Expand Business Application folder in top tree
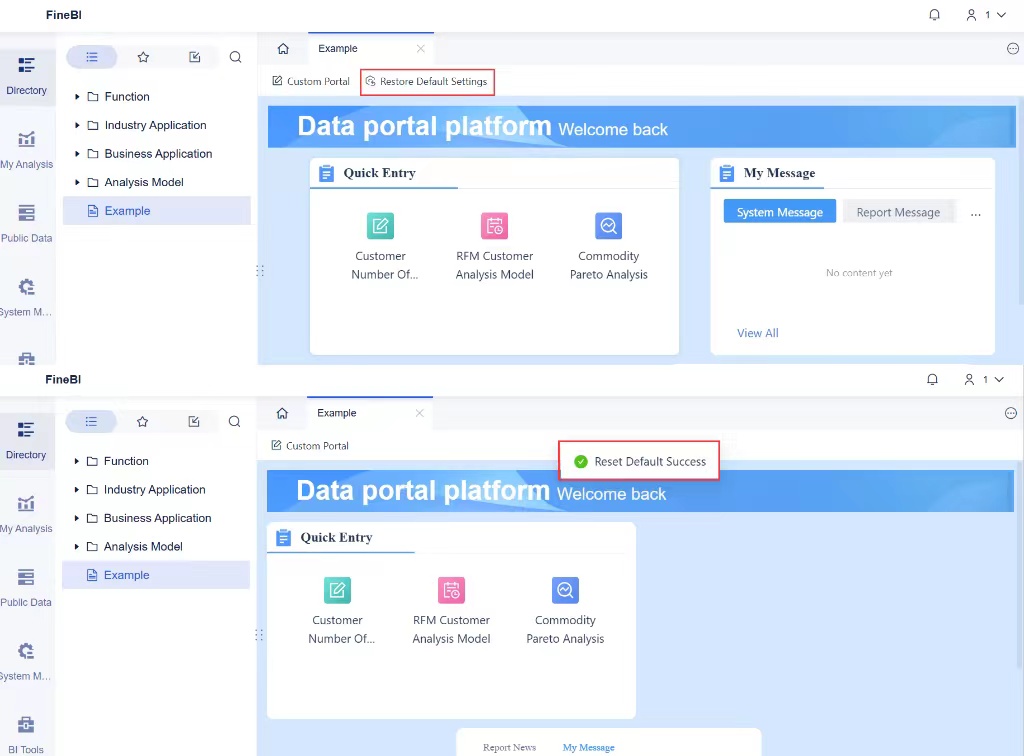The width and height of the screenshot is (1024, 756). tap(77, 154)
